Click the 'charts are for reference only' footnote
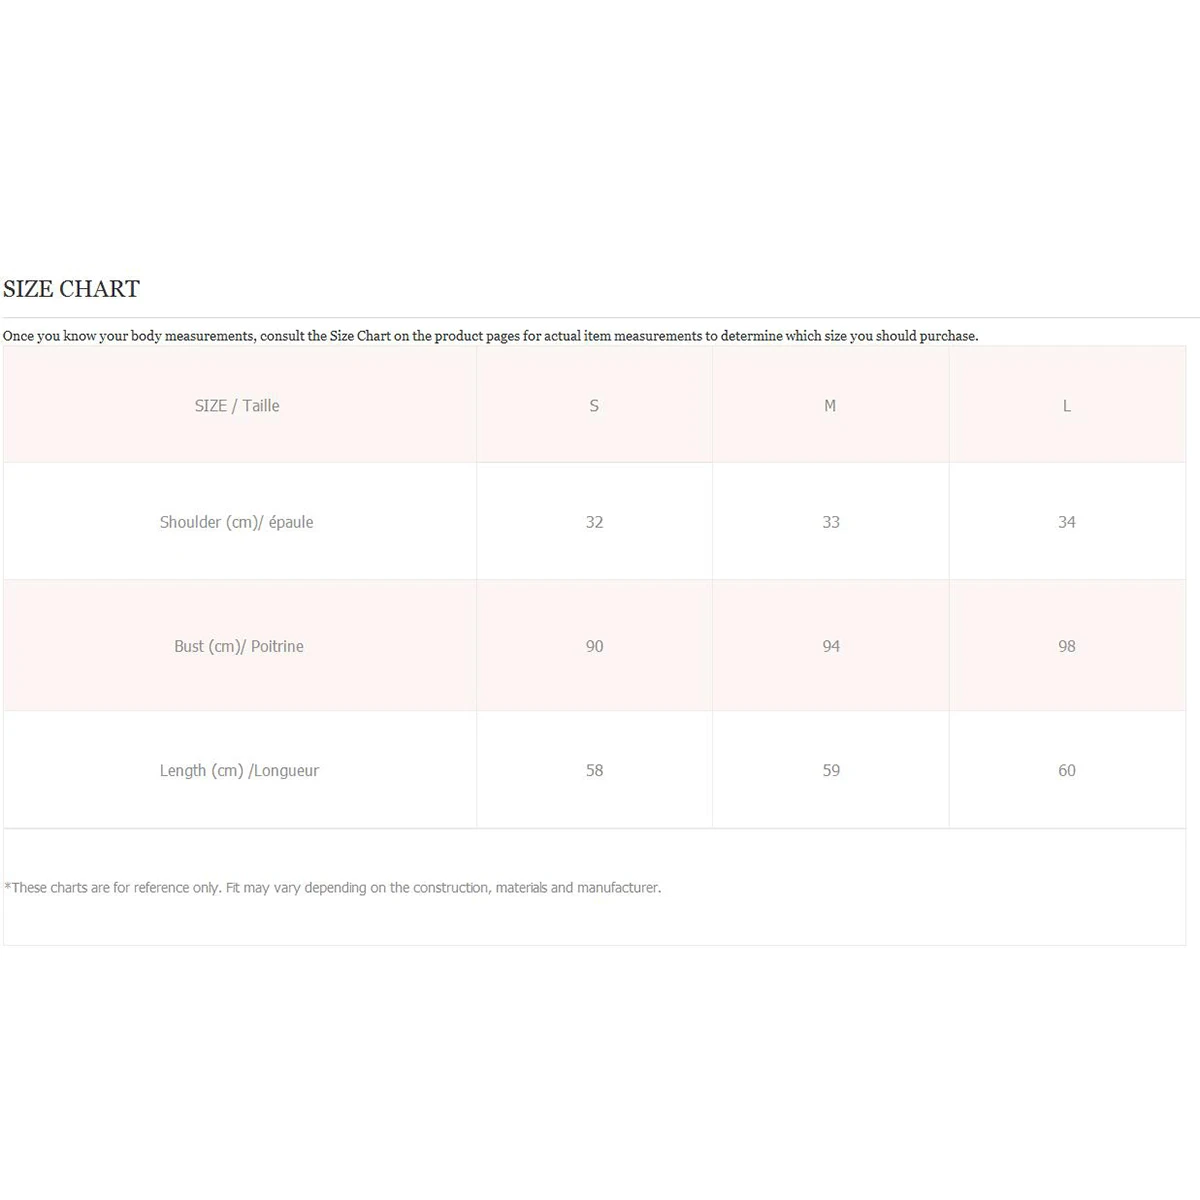 [x=333, y=887]
